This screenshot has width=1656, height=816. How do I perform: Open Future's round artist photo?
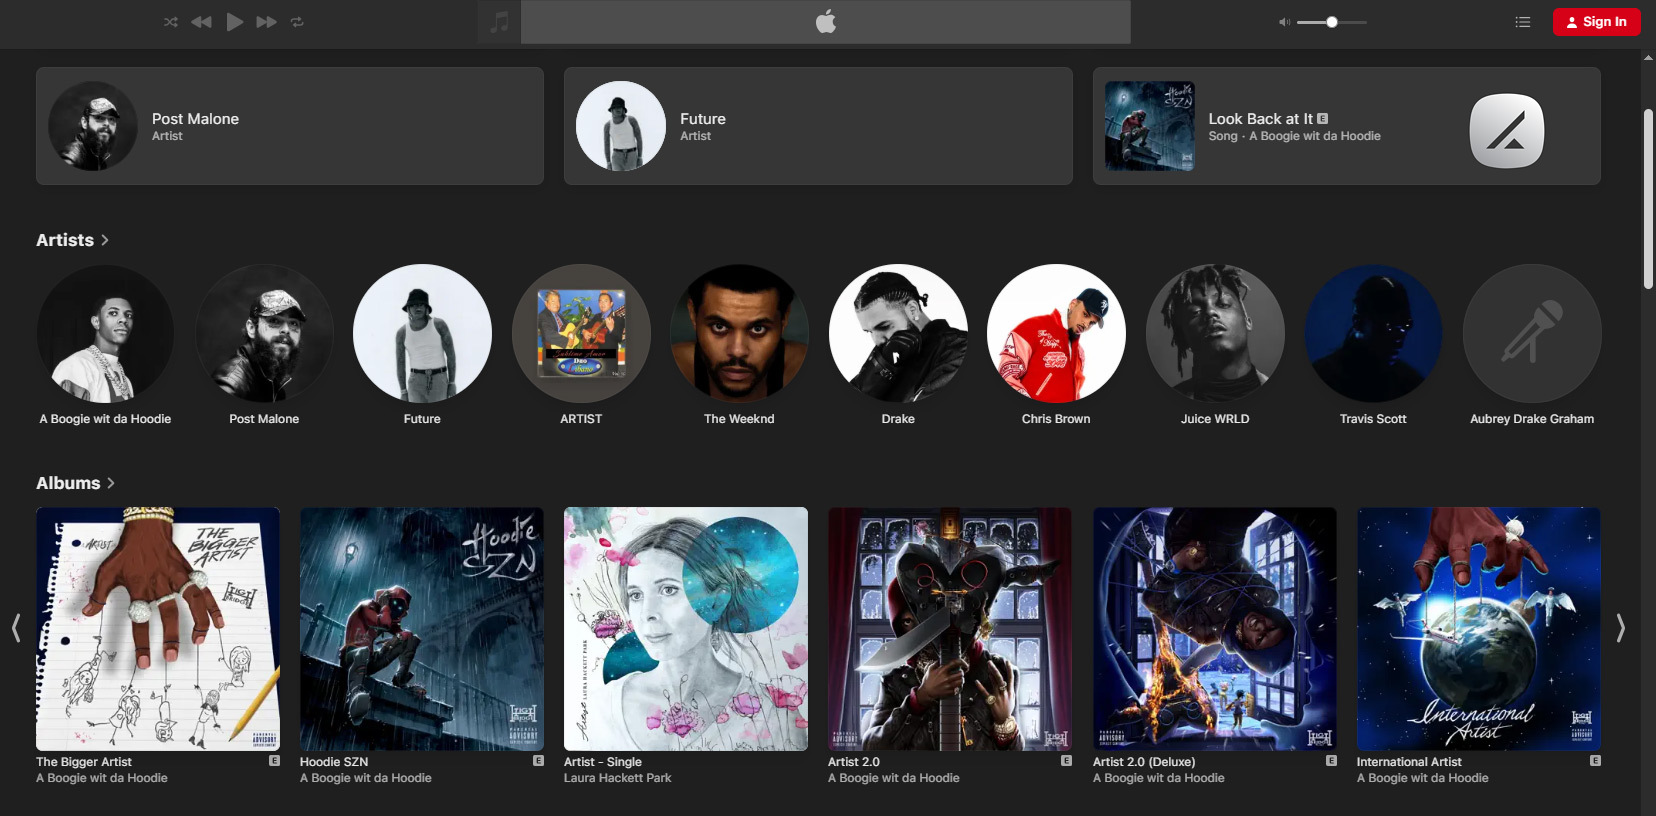coord(422,333)
